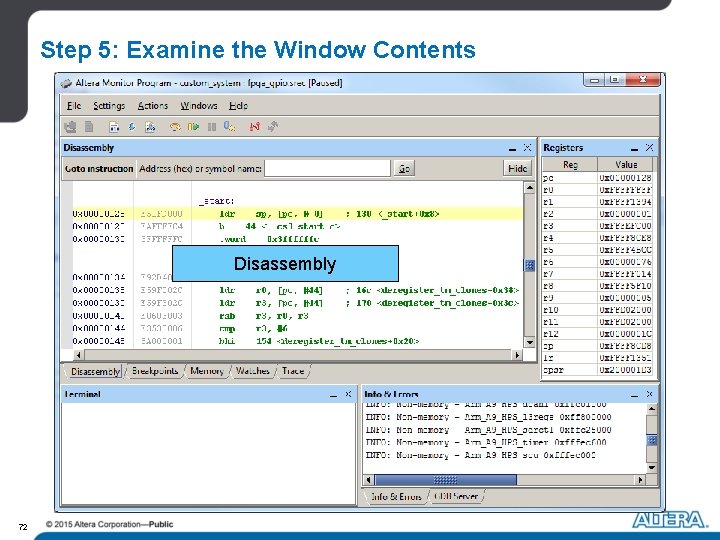
Task: Open the Settings menu
Action: point(109,106)
